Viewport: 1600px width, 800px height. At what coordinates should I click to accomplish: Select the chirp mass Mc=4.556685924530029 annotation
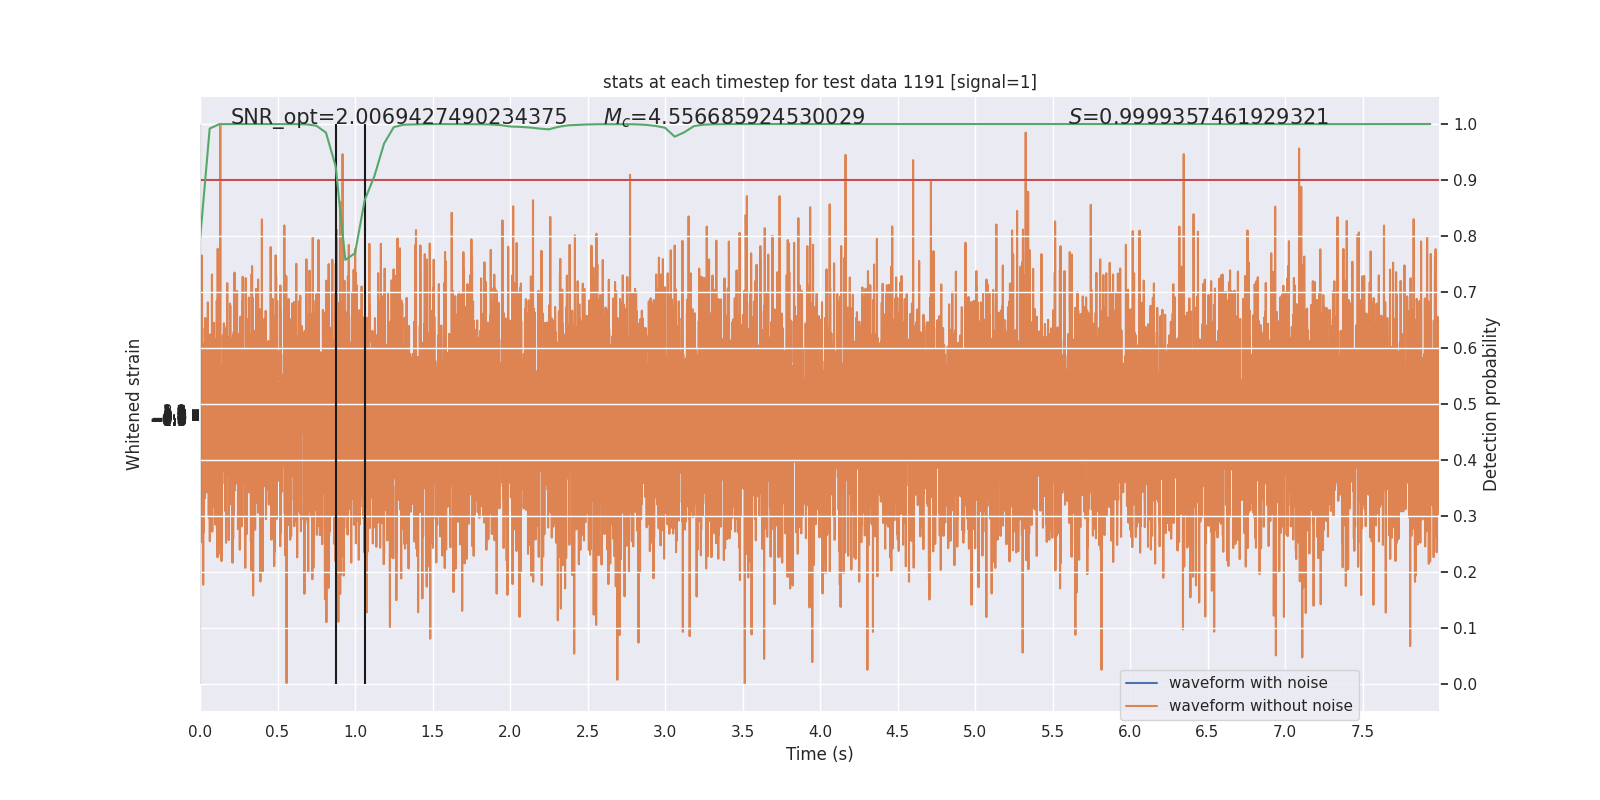point(734,117)
